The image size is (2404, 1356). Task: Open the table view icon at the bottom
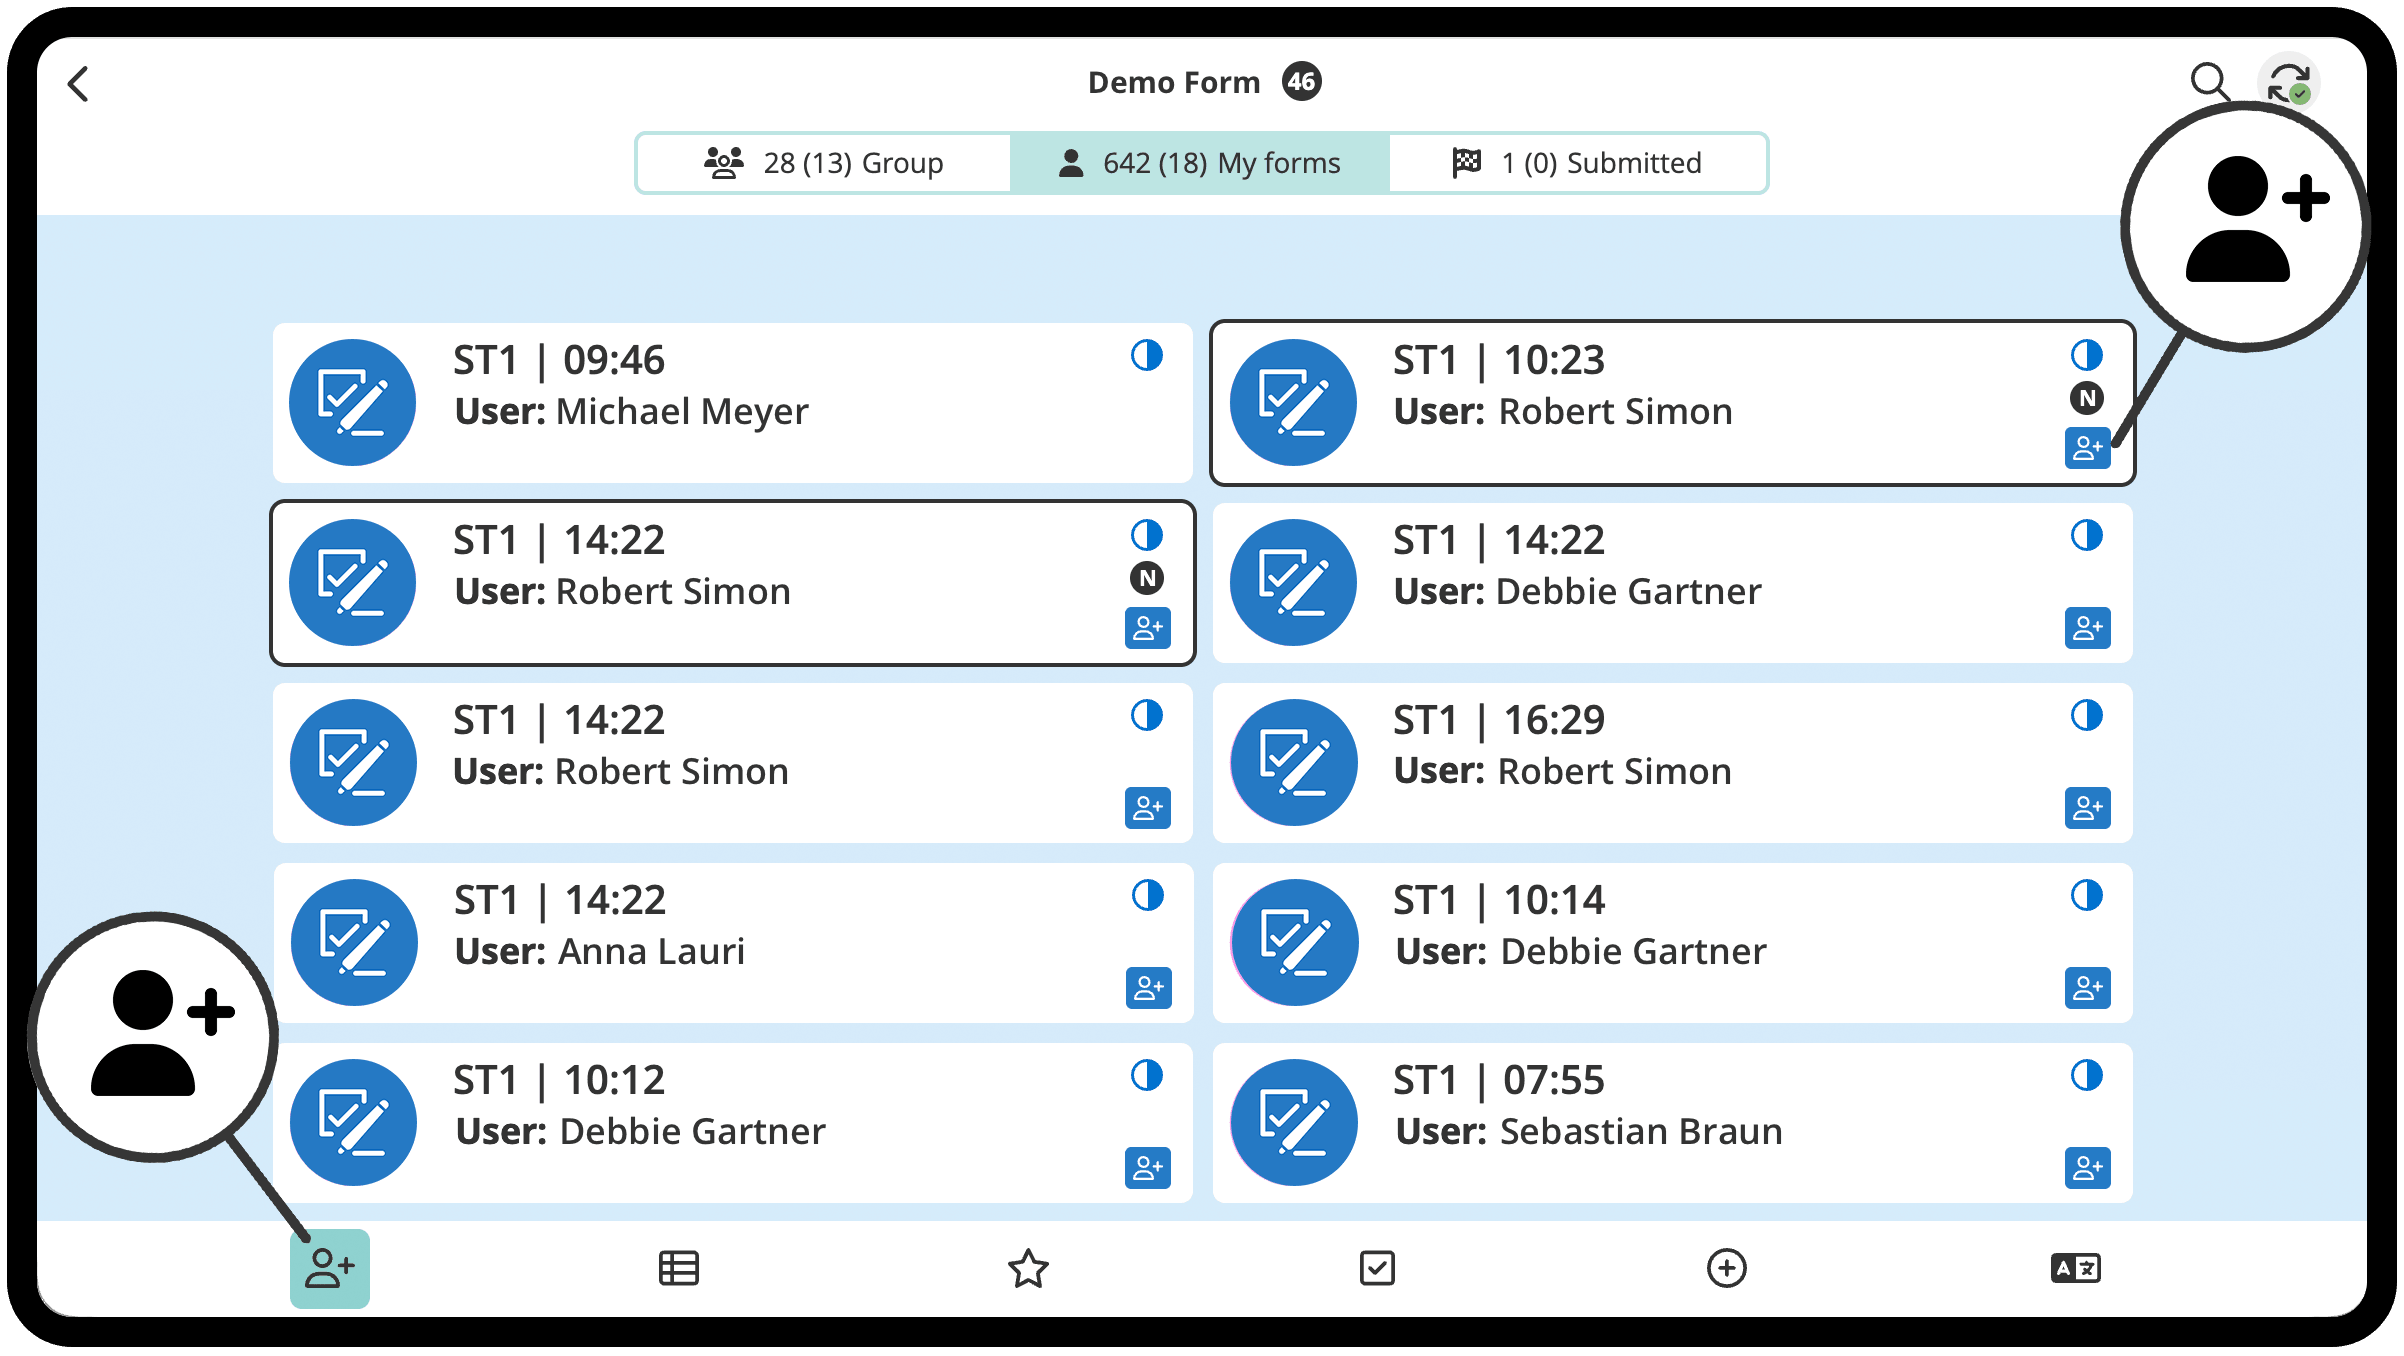pyautogui.click(x=678, y=1268)
